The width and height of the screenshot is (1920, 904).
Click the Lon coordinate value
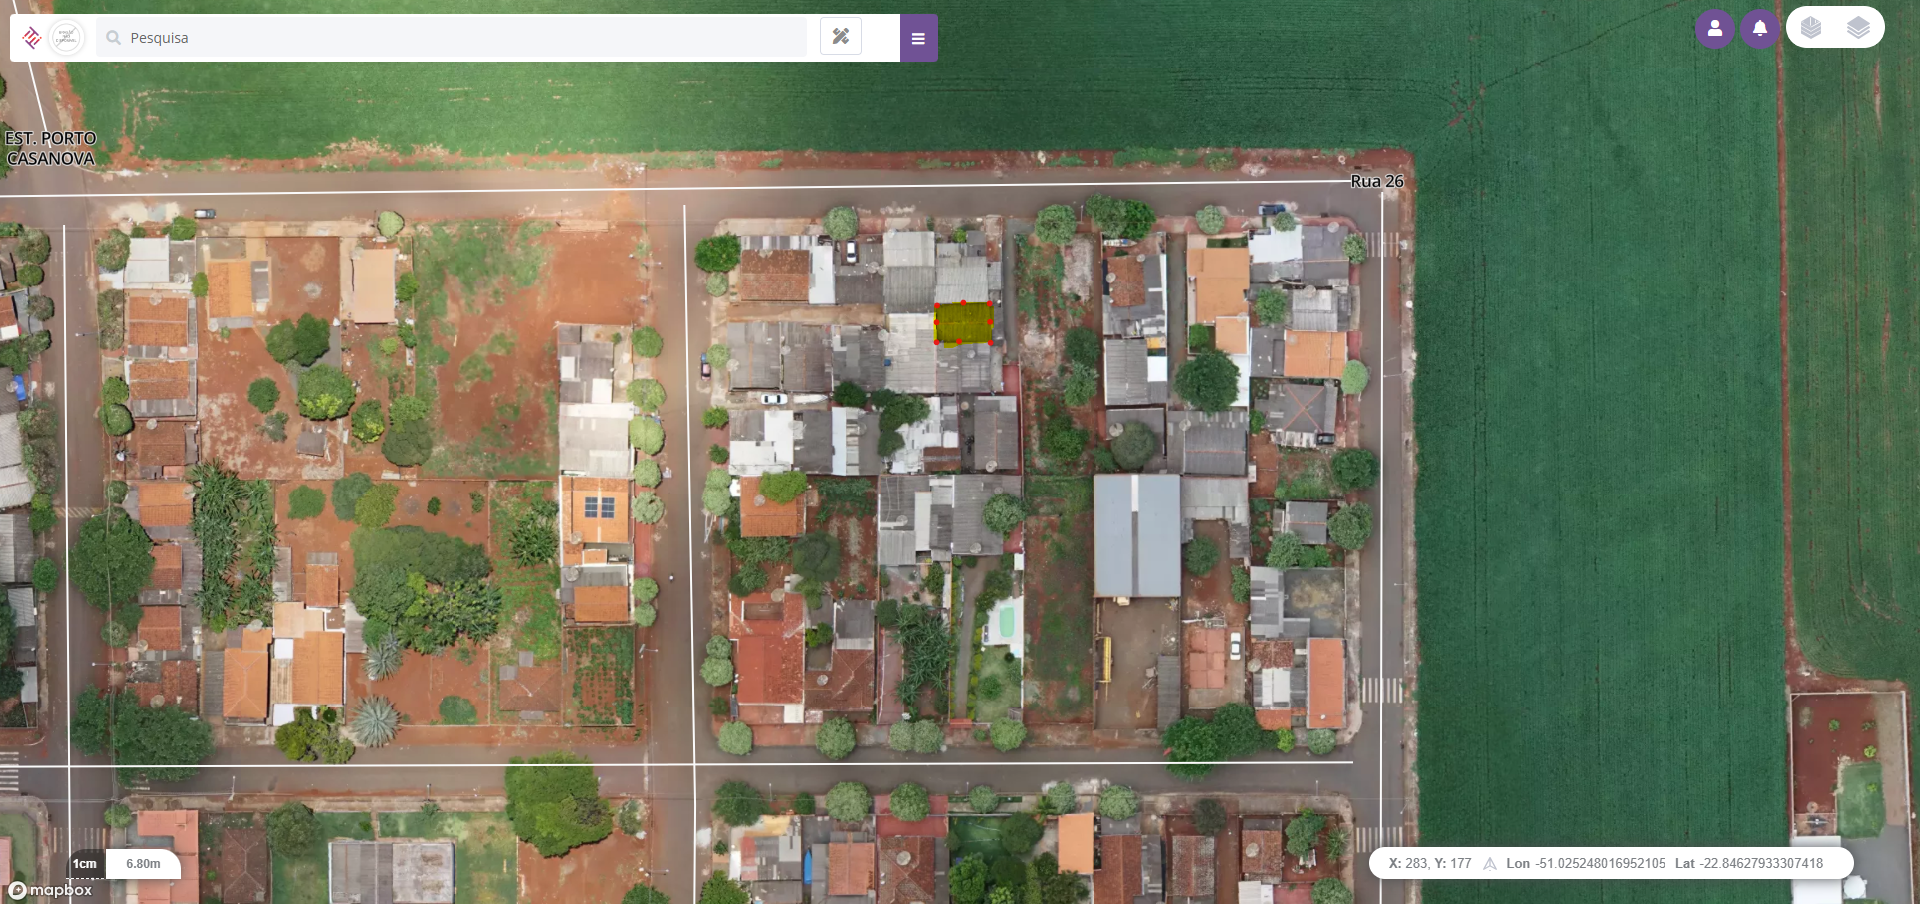click(x=1600, y=863)
